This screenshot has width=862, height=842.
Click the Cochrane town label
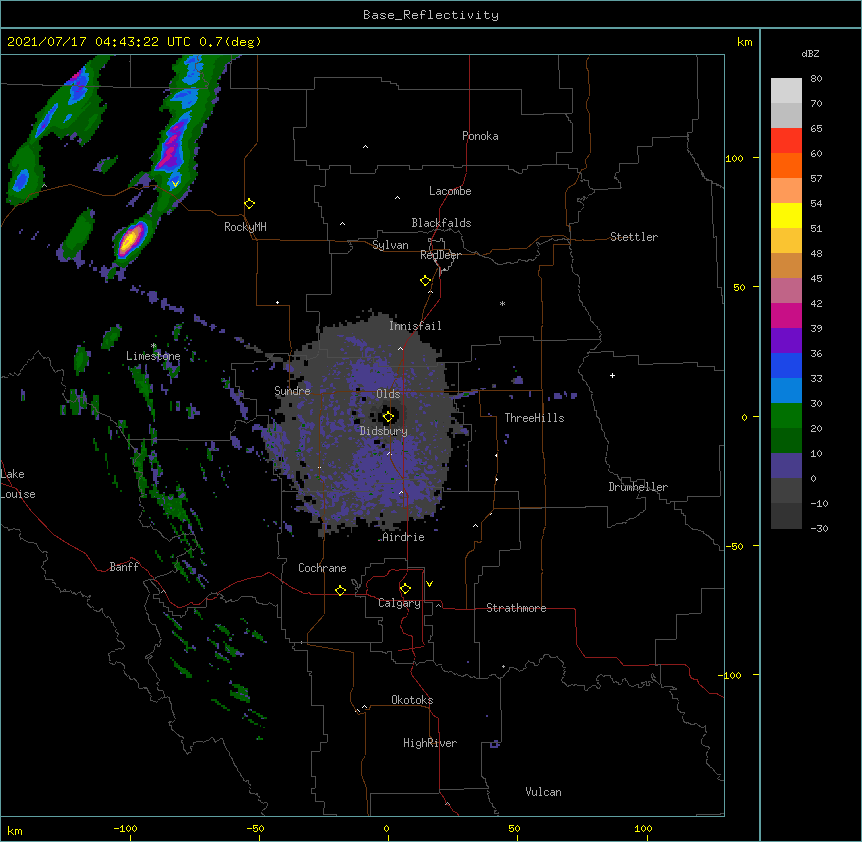point(322,568)
